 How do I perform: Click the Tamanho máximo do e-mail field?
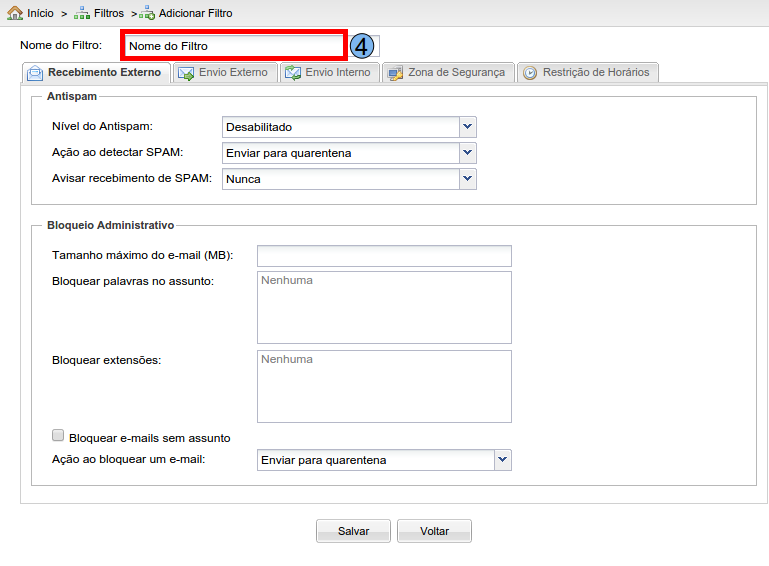tap(384, 256)
